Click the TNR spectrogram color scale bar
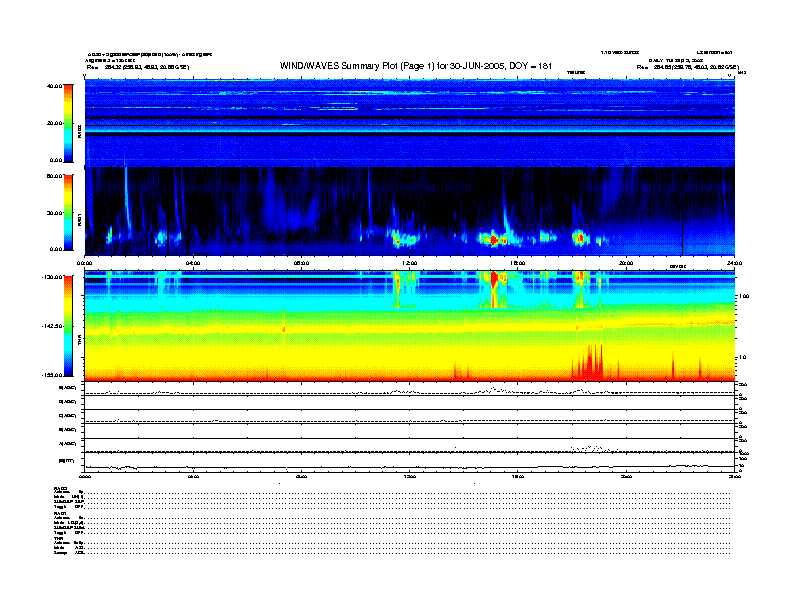The image size is (792, 612). point(68,326)
